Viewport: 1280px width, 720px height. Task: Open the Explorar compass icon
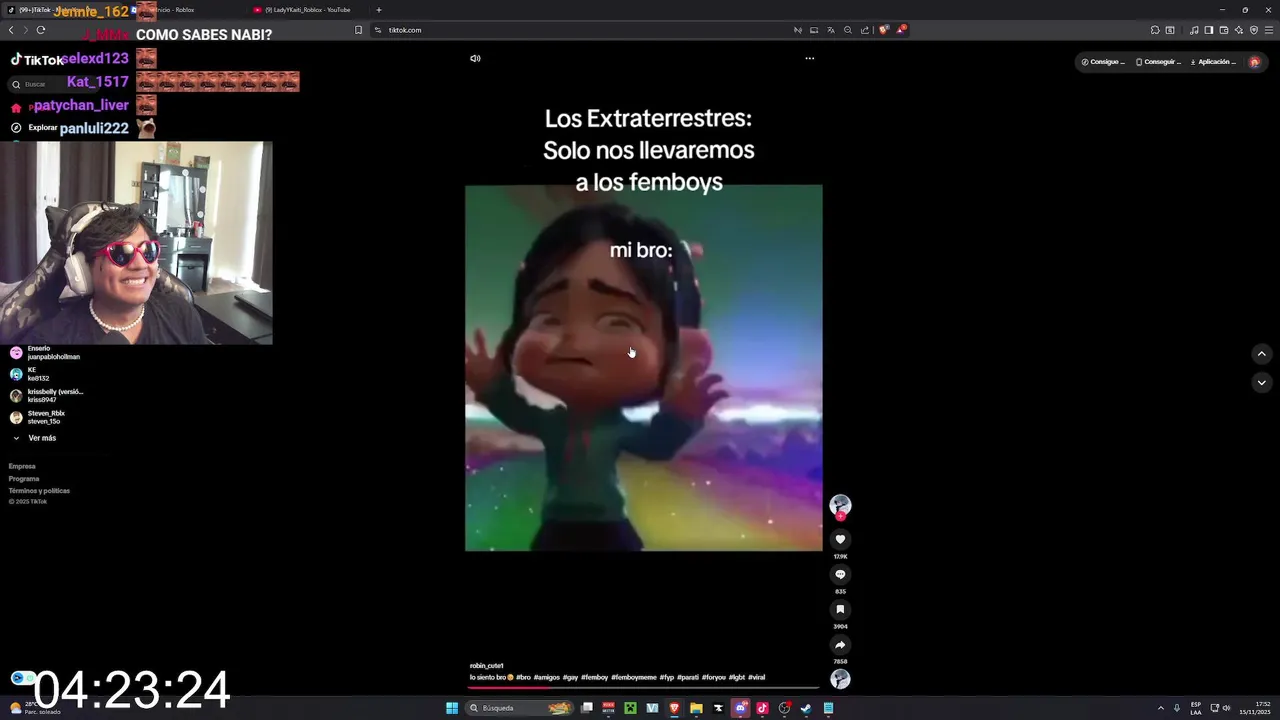(x=16, y=128)
